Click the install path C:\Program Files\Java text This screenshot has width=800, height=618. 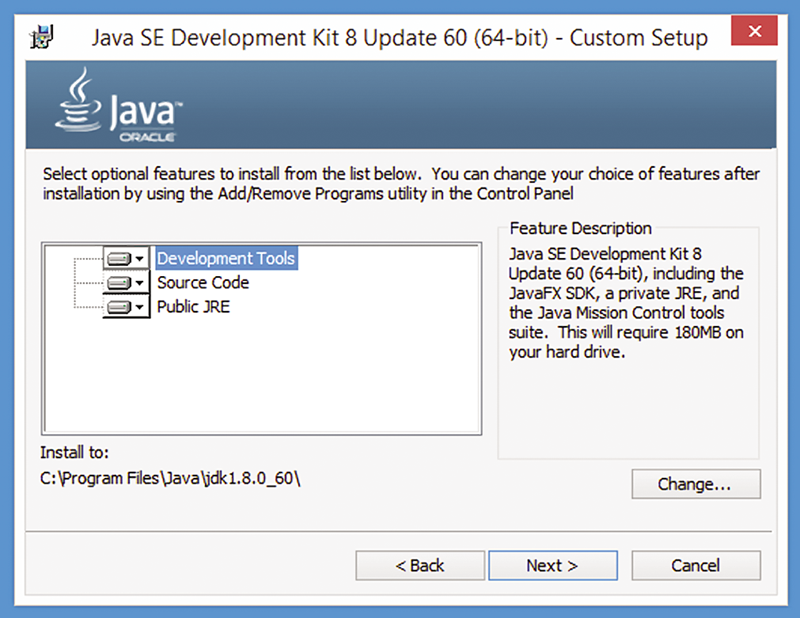coord(170,478)
